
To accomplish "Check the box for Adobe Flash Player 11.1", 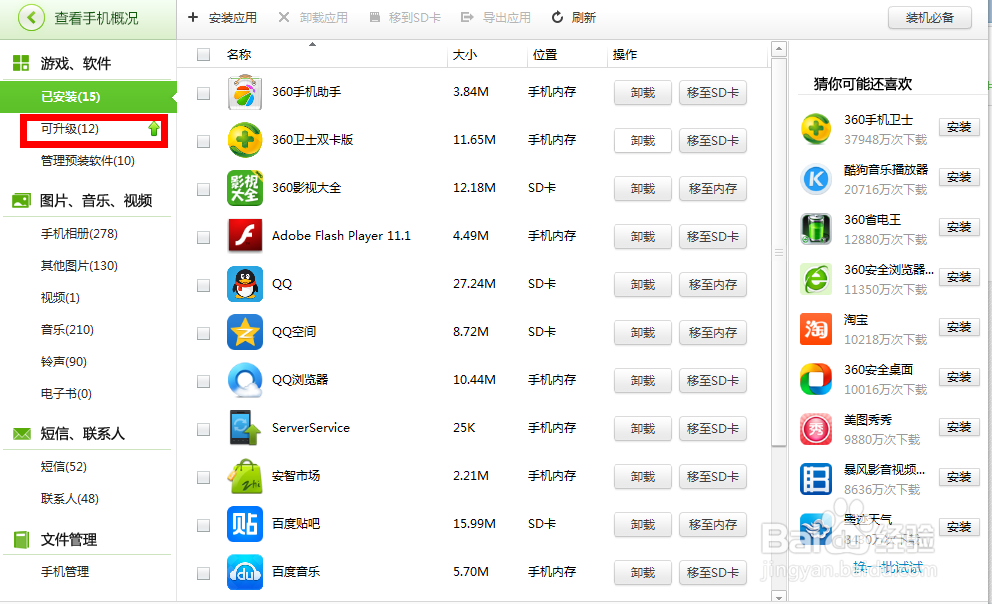I will [x=203, y=237].
